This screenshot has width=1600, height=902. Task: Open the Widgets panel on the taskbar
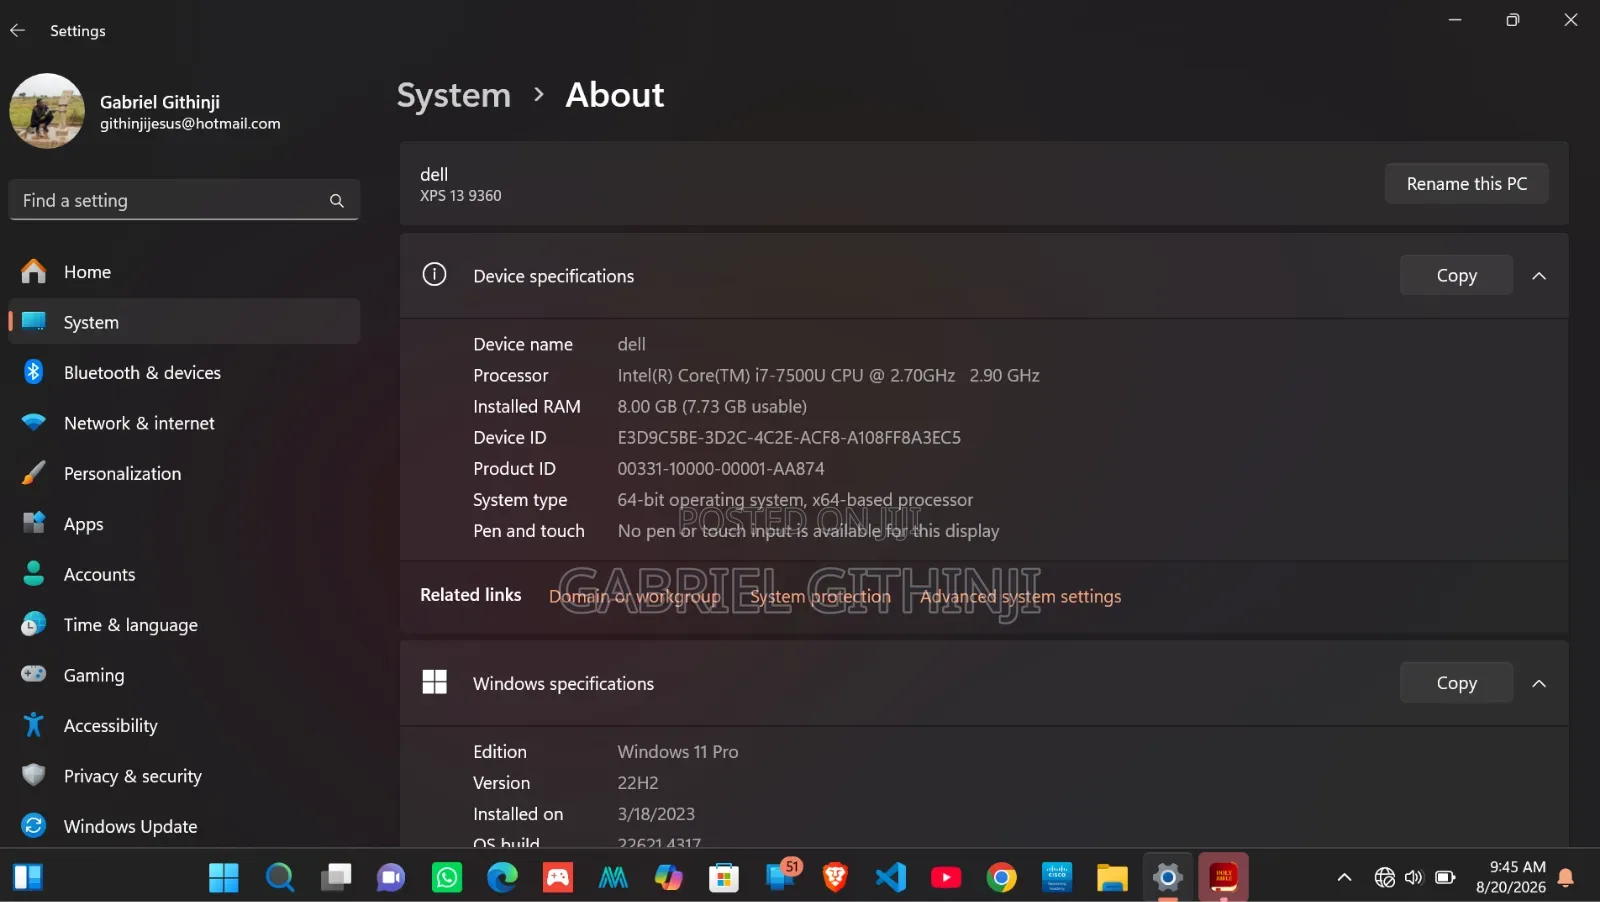(x=28, y=878)
